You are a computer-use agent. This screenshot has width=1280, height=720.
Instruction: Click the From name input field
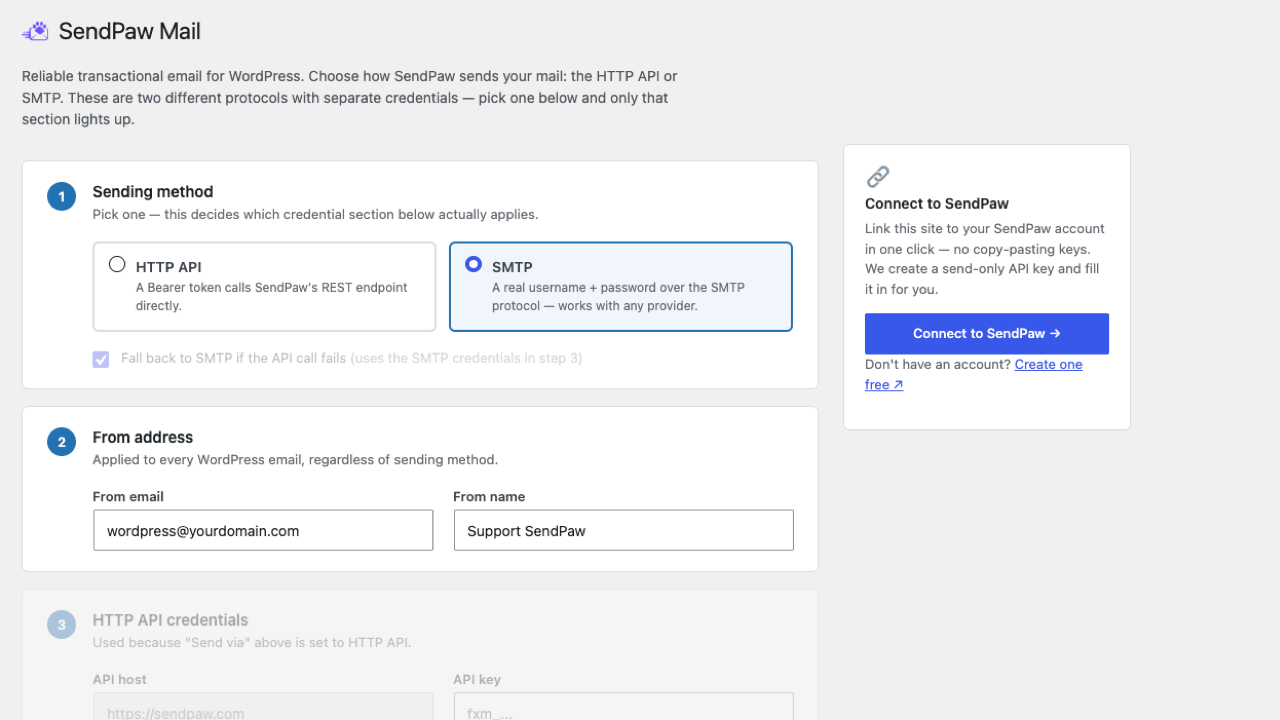coord(623,530)
